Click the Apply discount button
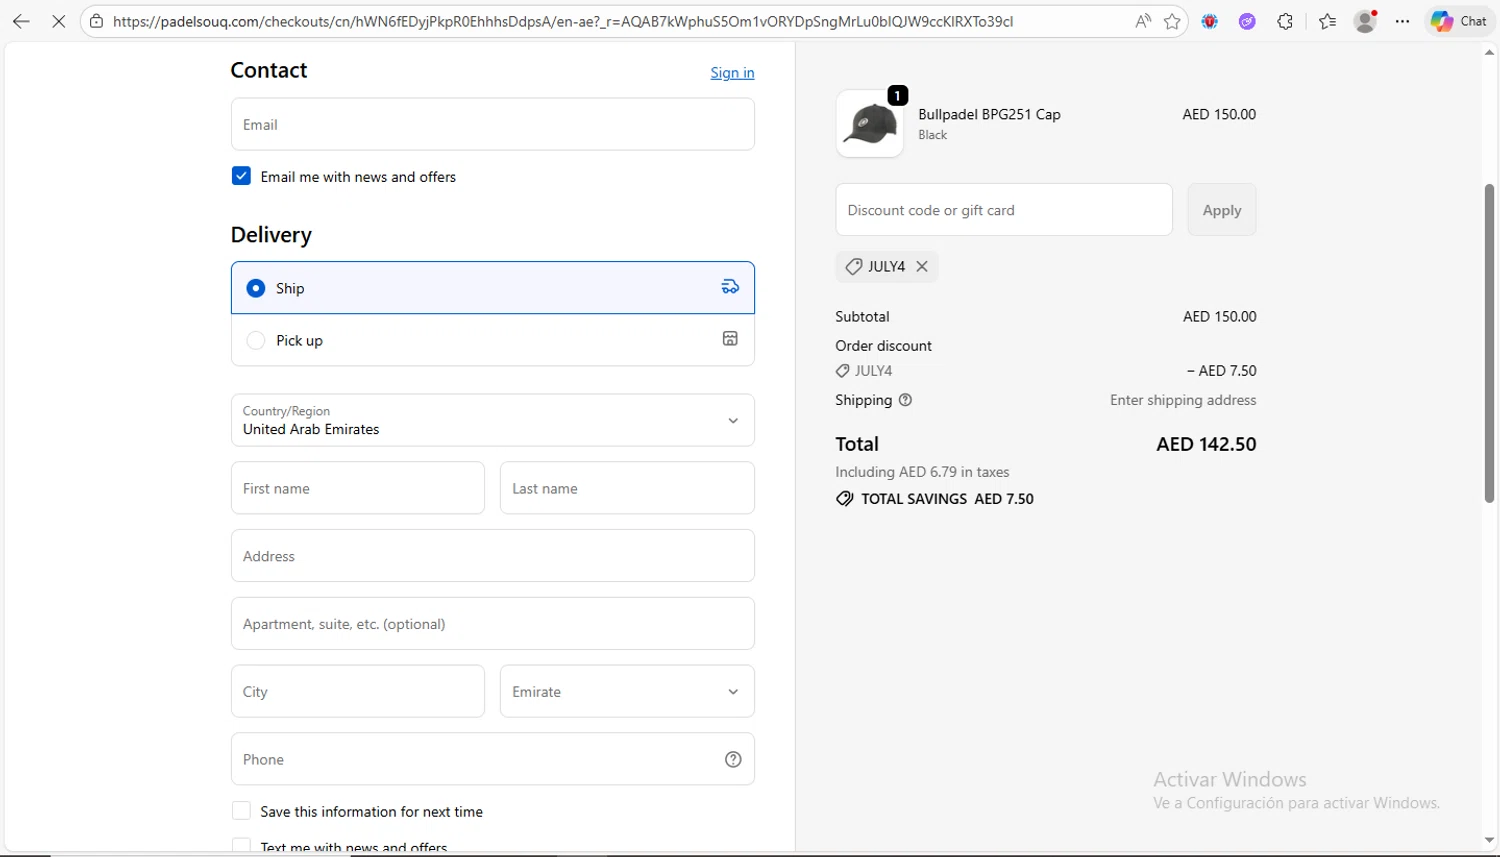This screenshot has height=857, width=1500. pyautogui.click(x=1222, y=210)
